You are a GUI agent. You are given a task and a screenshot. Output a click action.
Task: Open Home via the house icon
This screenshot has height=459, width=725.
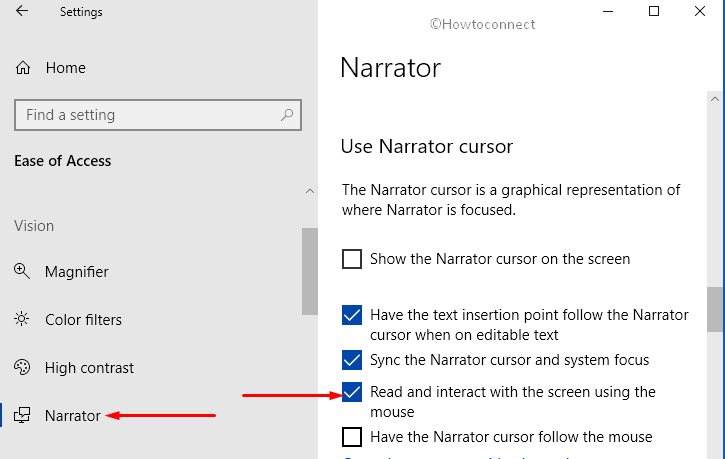(x=23, y=68)
